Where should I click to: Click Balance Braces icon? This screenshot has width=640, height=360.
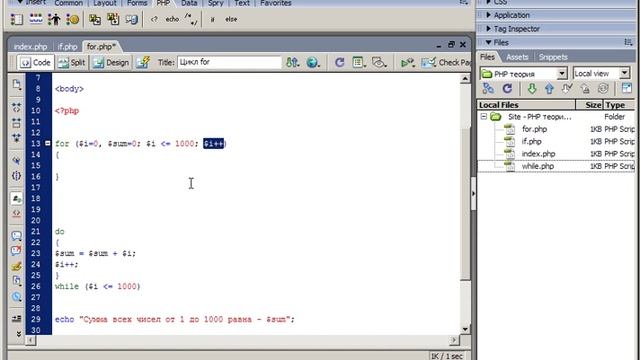16,176
